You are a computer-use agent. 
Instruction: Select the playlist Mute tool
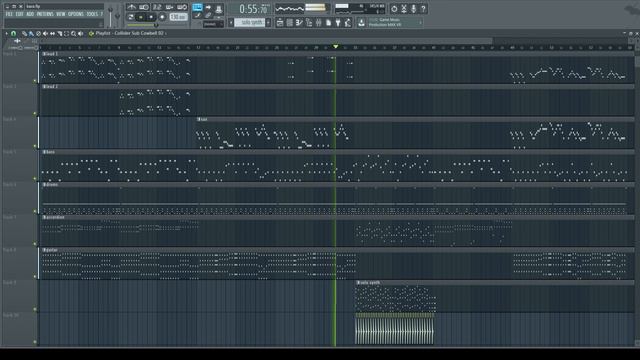[45, 33]
